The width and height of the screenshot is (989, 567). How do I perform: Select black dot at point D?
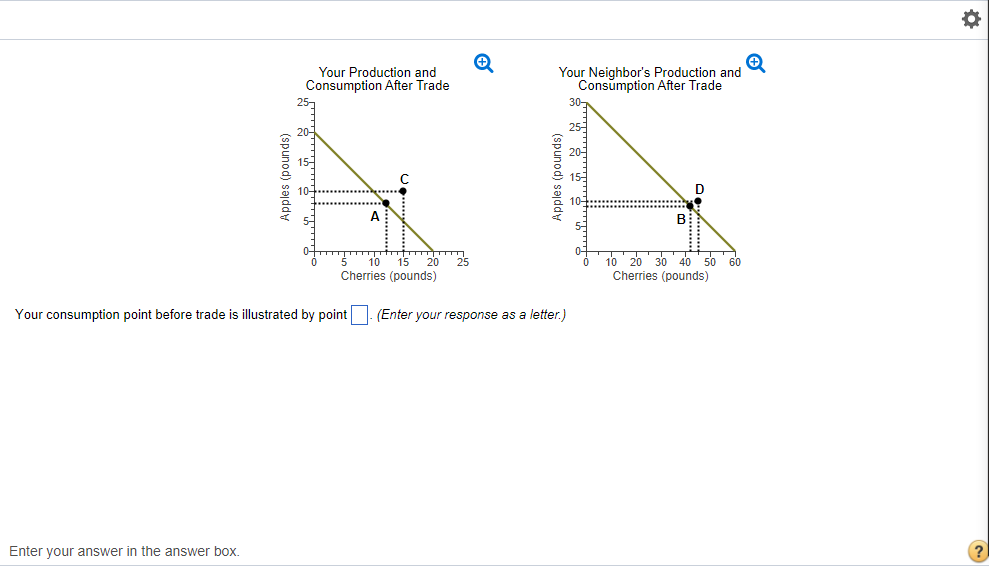[698, 201]
